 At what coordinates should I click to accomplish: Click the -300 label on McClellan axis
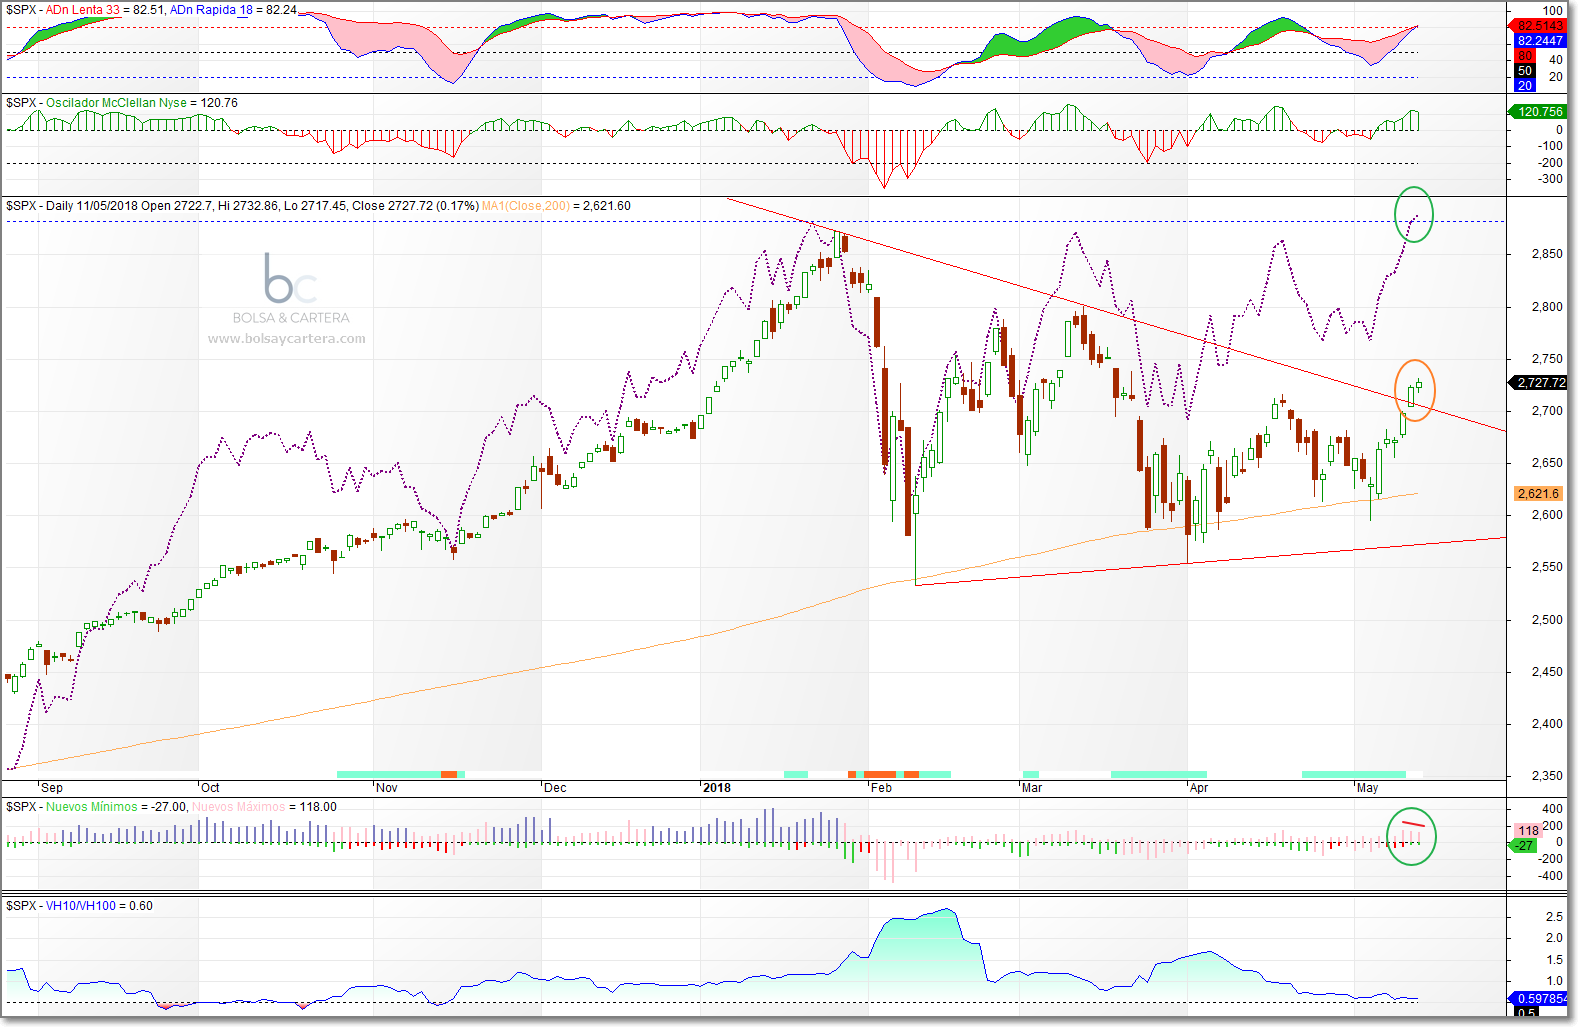tap(1551, 180)
